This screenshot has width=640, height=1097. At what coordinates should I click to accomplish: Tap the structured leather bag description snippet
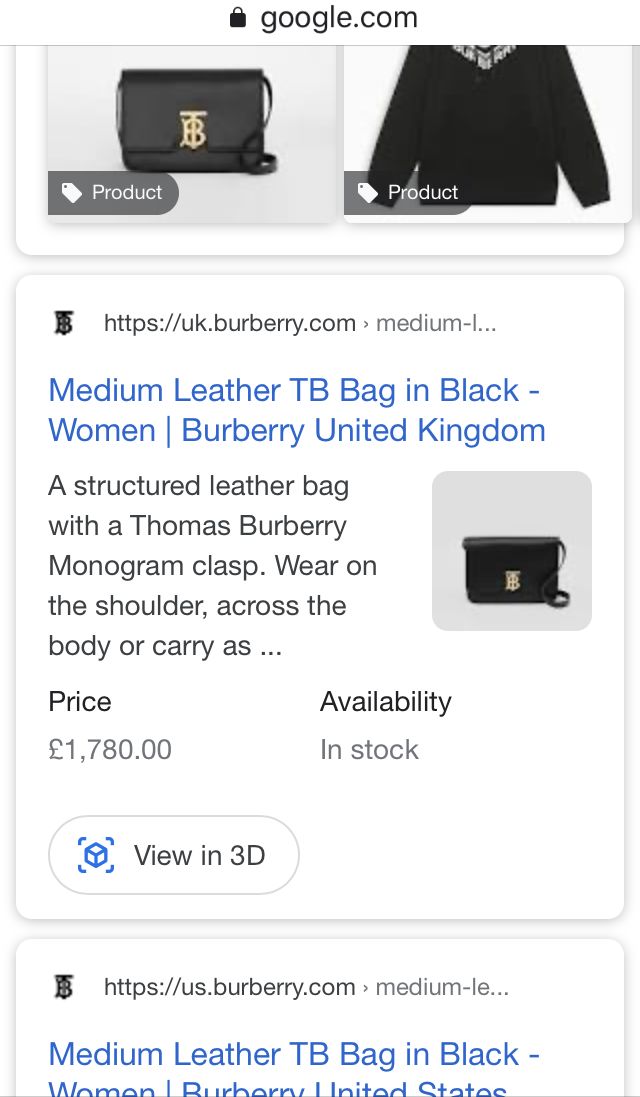[213, 566]
